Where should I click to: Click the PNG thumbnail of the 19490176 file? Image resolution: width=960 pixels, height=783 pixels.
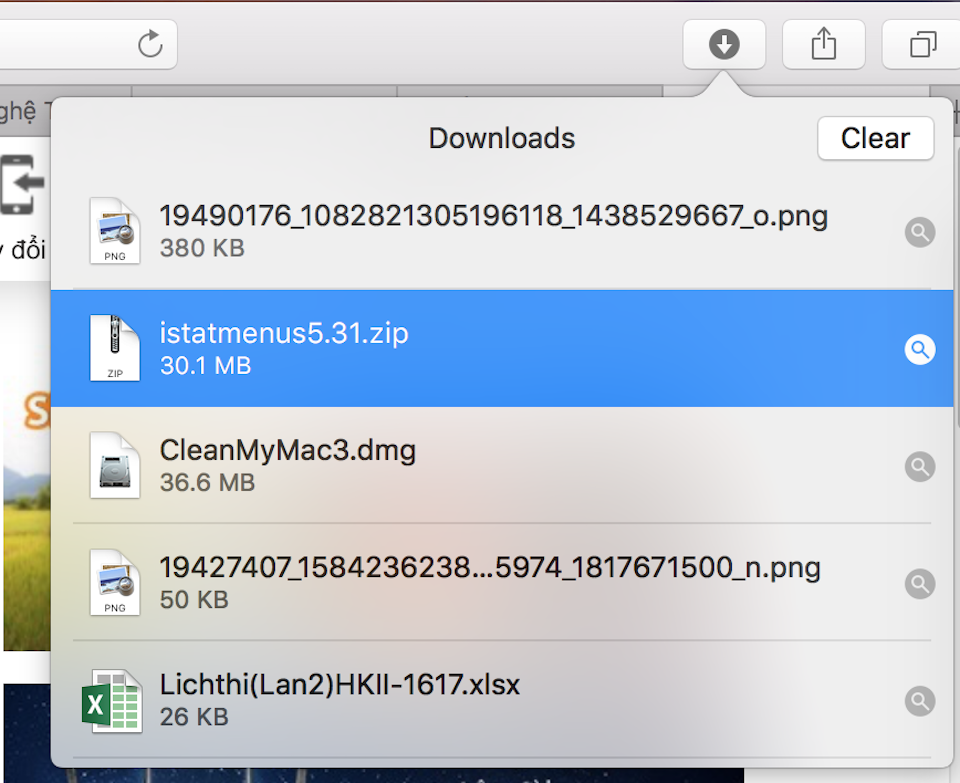114,231
